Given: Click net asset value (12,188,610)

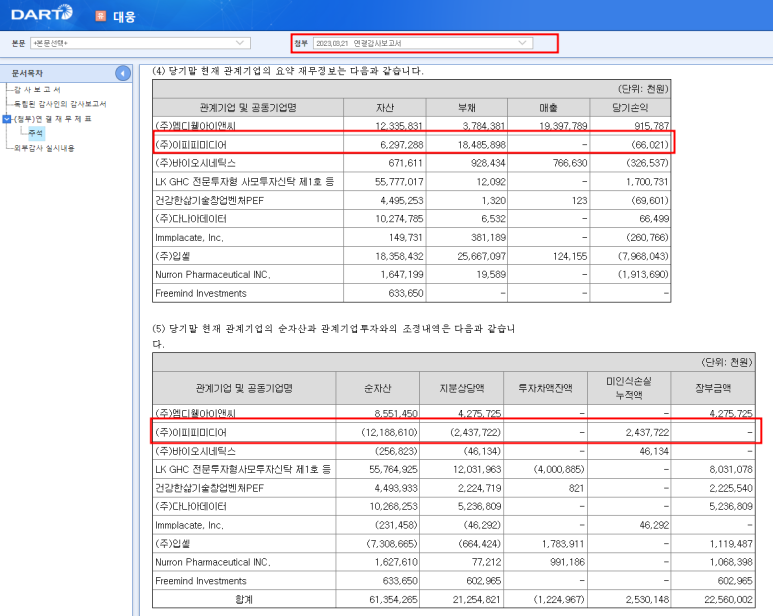Looking at the screenshot, I should [389, 433].
